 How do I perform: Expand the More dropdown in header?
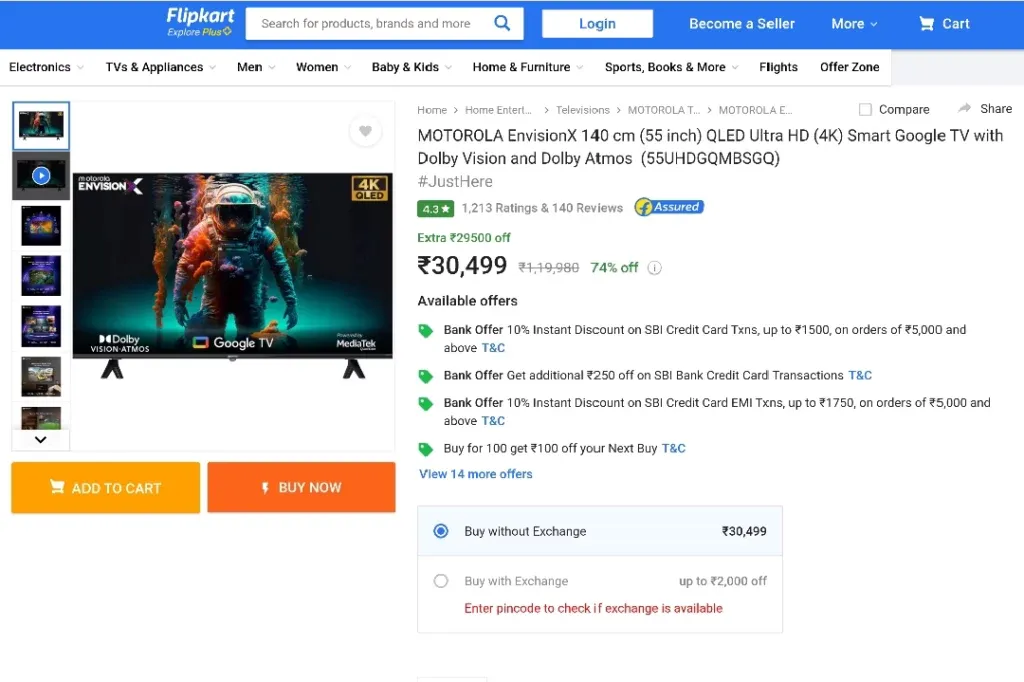point(854,24)
